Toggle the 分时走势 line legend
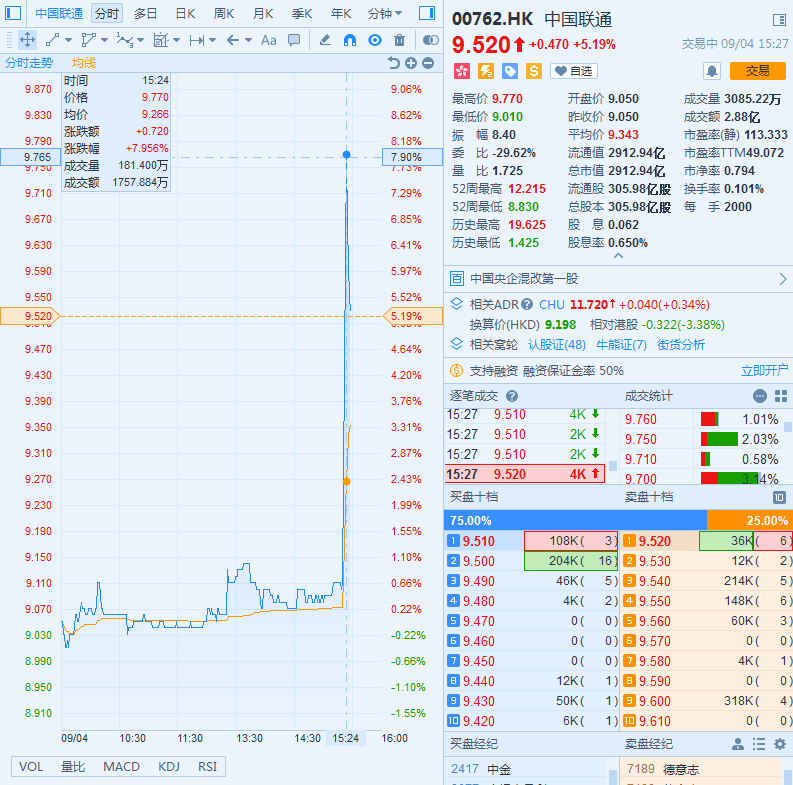Viewport: 793px width, 785px height. click(x=29, y=63)
